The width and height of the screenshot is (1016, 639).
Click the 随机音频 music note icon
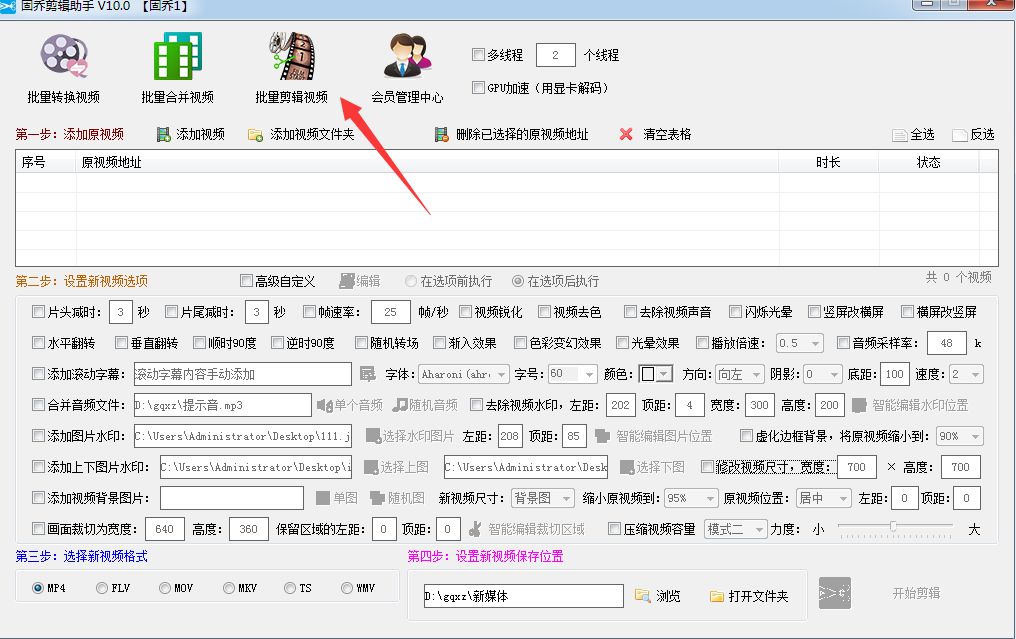tap(400, 405)
